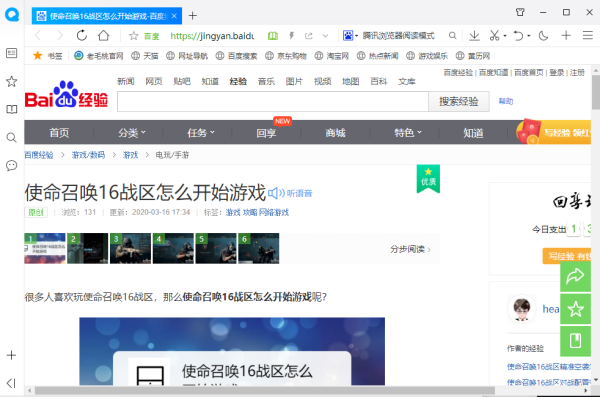Image resolution: width=600 pixels, height=397 pixels.
Task: Go to 首页 in navigation bar
Action: point(59,133)
